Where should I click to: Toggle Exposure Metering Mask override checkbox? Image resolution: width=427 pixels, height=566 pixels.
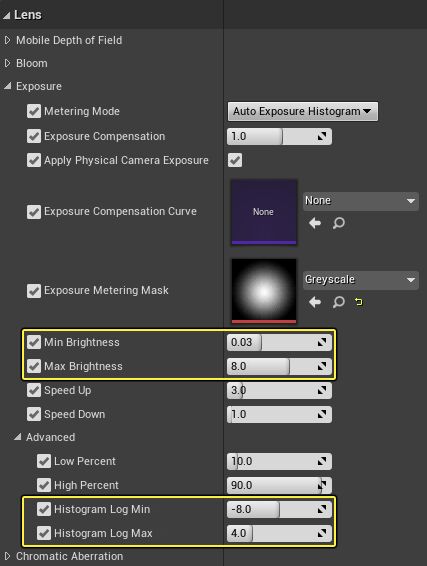coord(34,291)
